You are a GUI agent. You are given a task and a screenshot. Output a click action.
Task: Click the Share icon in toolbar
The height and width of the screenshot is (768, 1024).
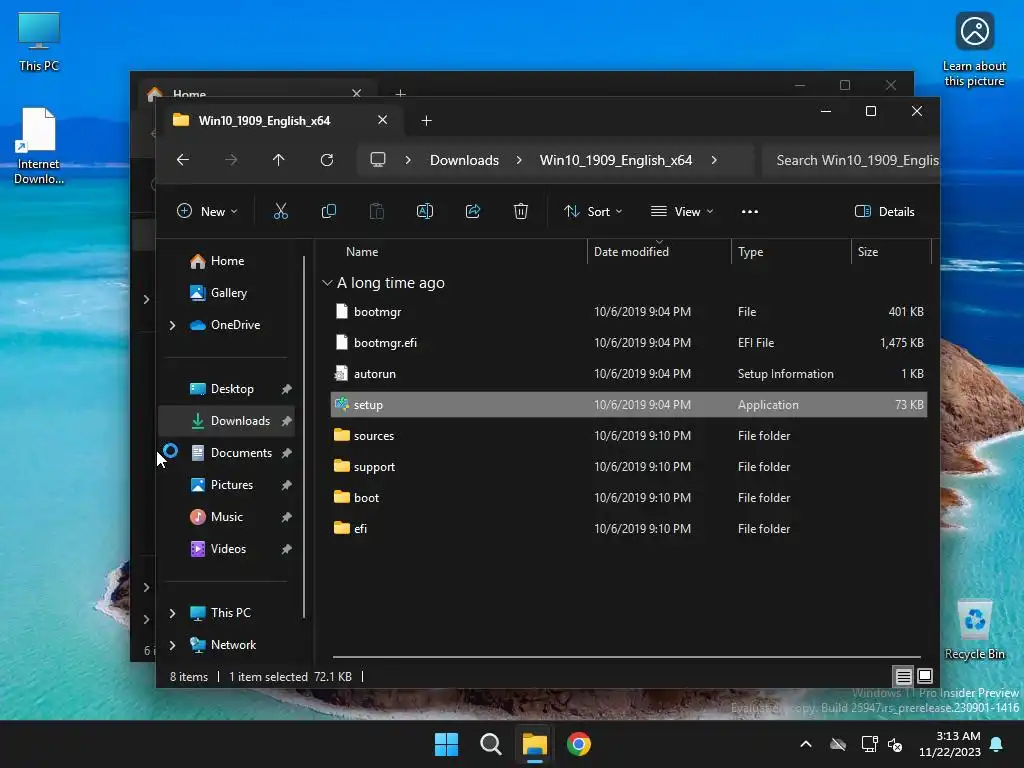(473, 212)
